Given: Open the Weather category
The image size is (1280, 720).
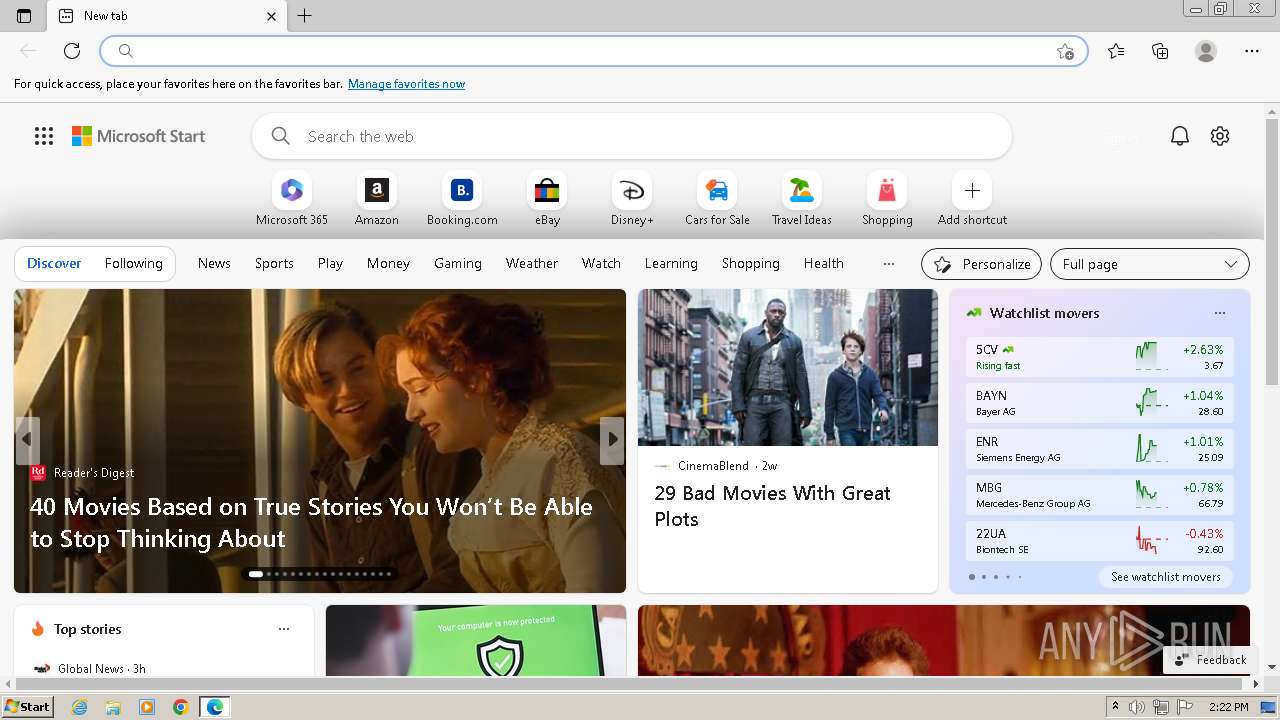Looking at the screenshot, I should point(532,263).
